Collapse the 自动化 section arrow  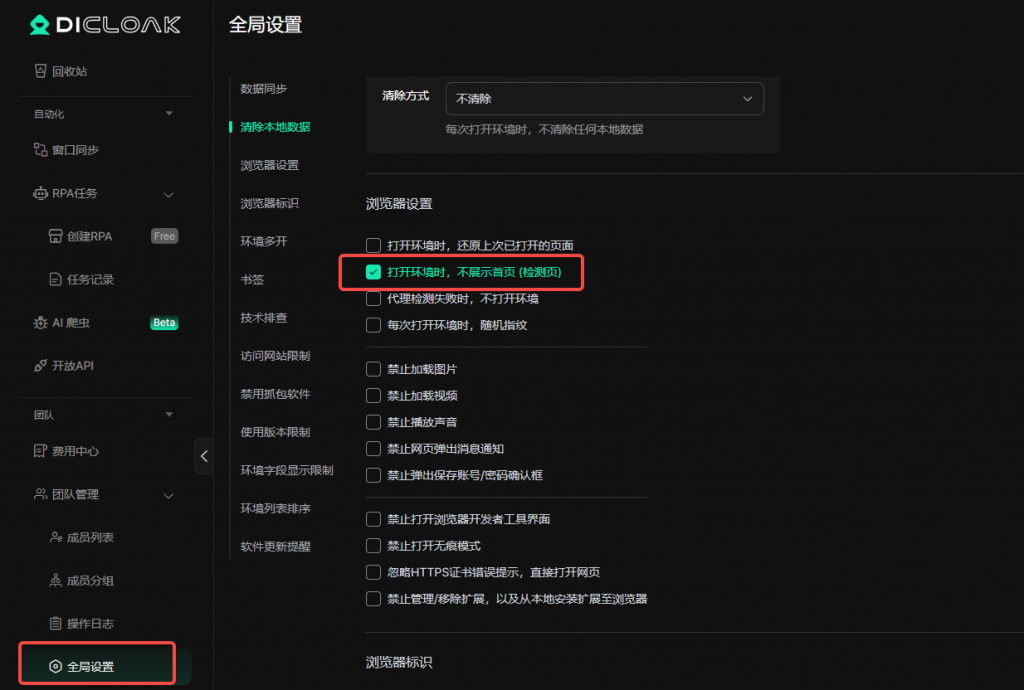tap(169, 114)
